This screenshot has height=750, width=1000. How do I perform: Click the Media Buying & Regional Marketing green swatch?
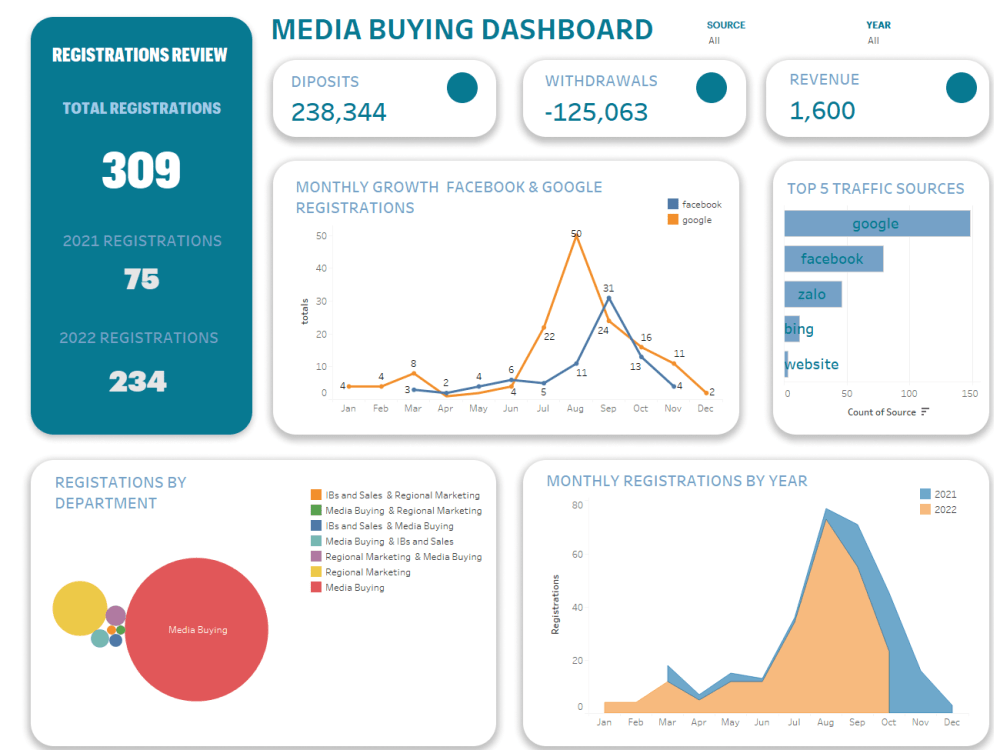(x=316, y=510)
